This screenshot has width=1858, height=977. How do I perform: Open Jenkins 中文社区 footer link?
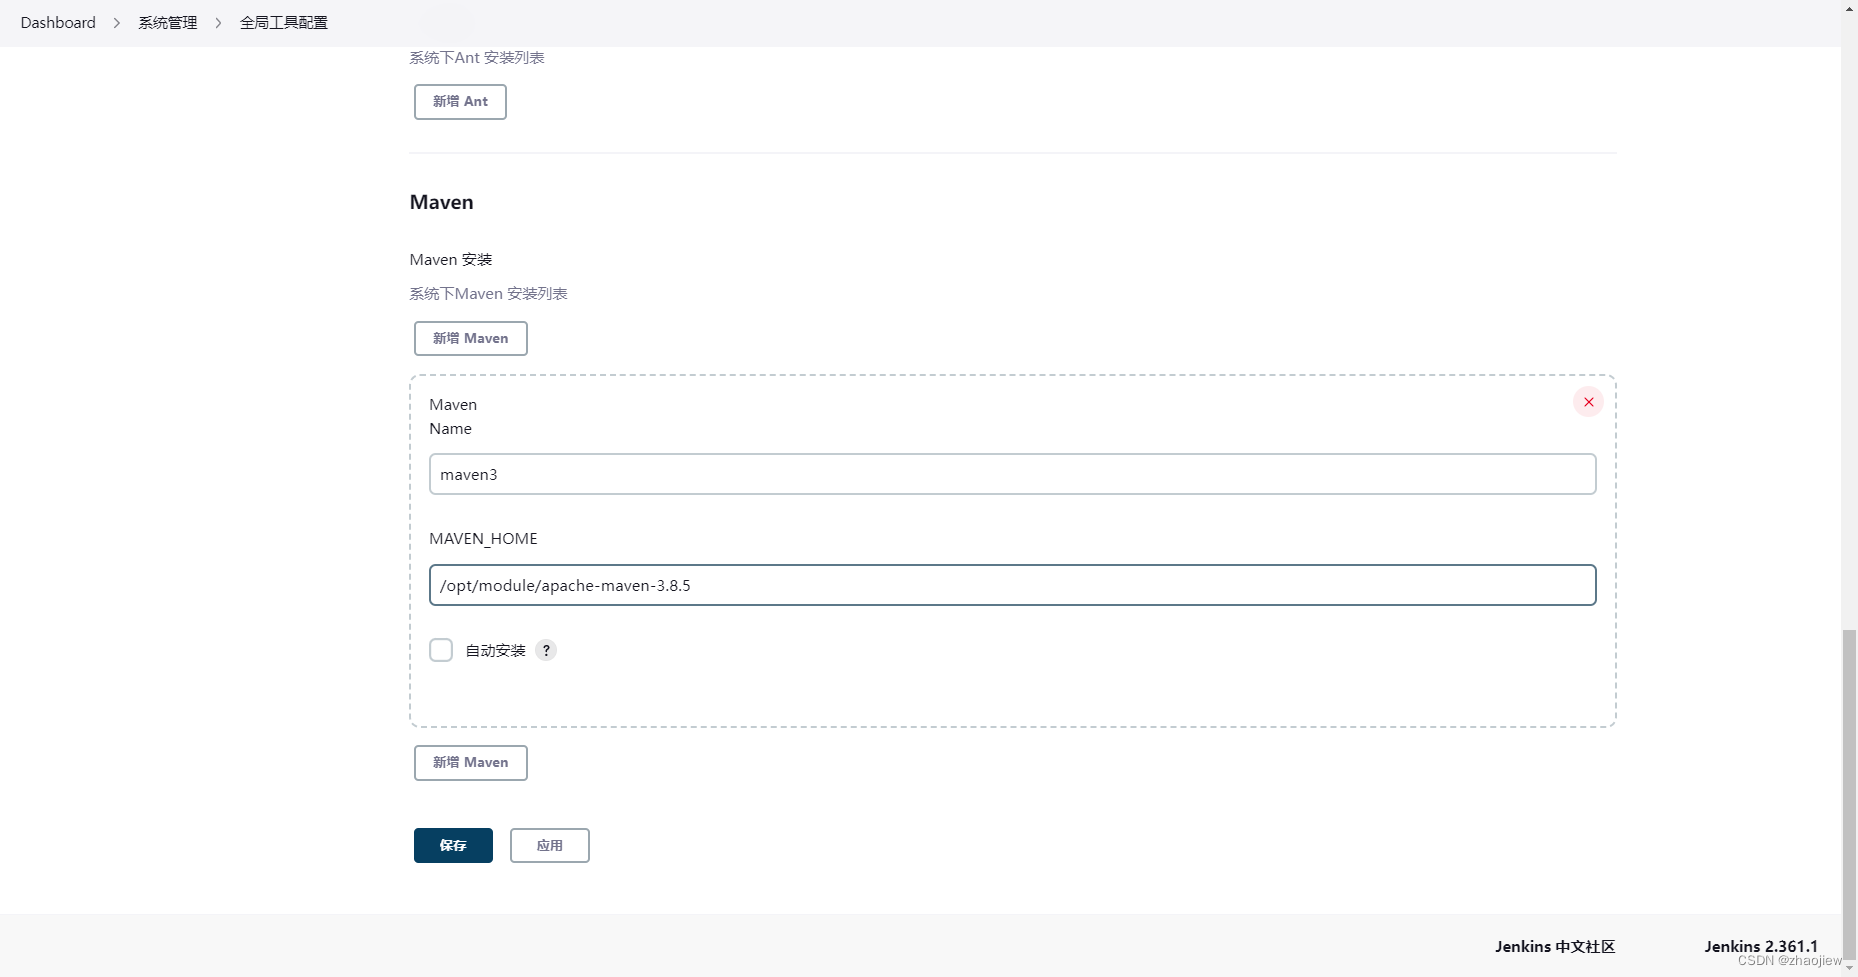[x=1555, y=946]
